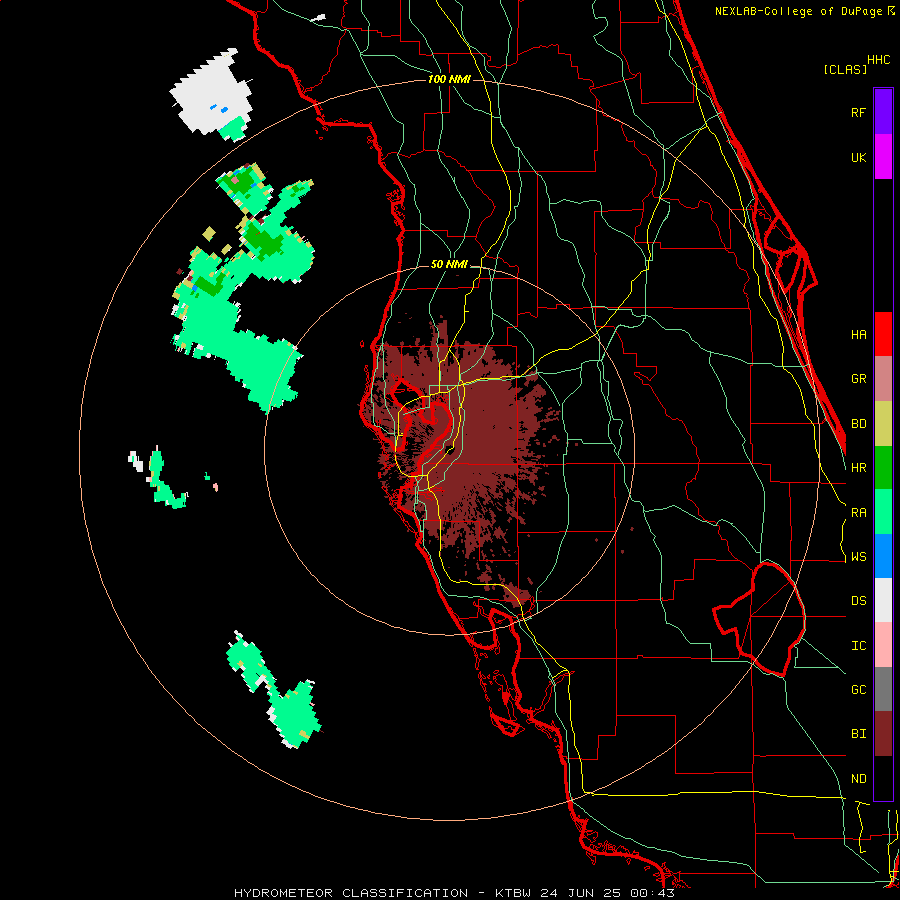Click the BI dark red legend swatch

click(x=883, y=734)
